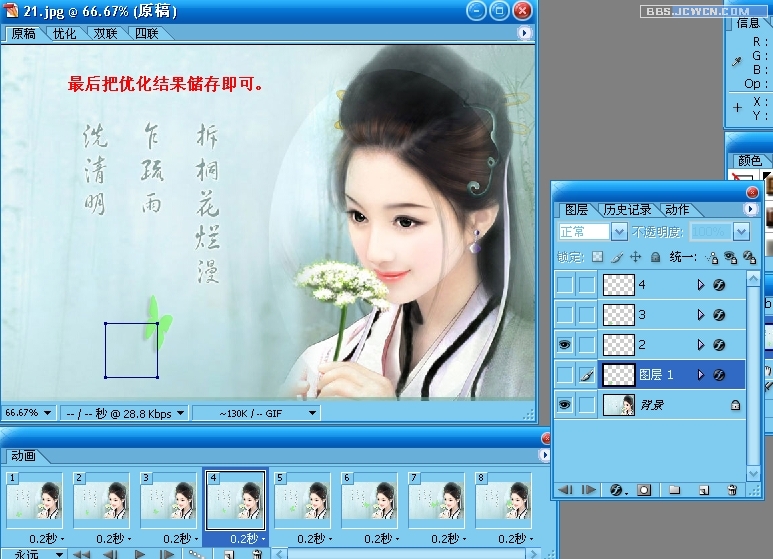The height and width of the screenshot is (559, 773).
Task: Switch to the 四联 tab
Action: (x=146, y=34)
